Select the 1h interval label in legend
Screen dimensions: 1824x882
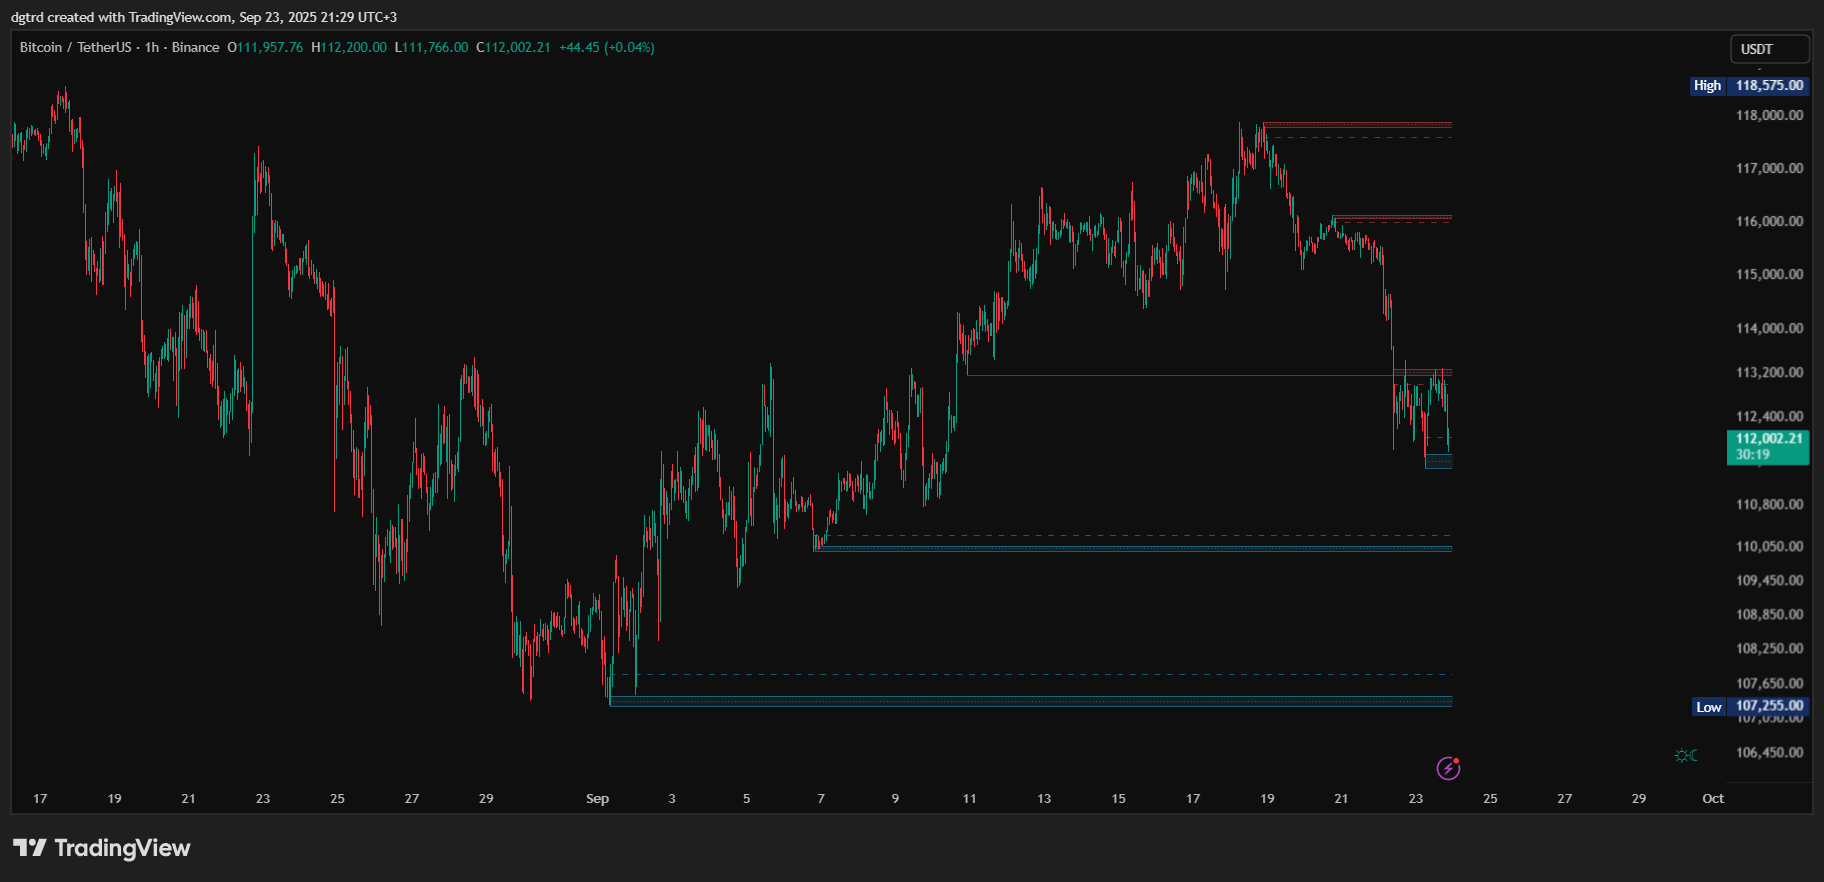(152, 47)
